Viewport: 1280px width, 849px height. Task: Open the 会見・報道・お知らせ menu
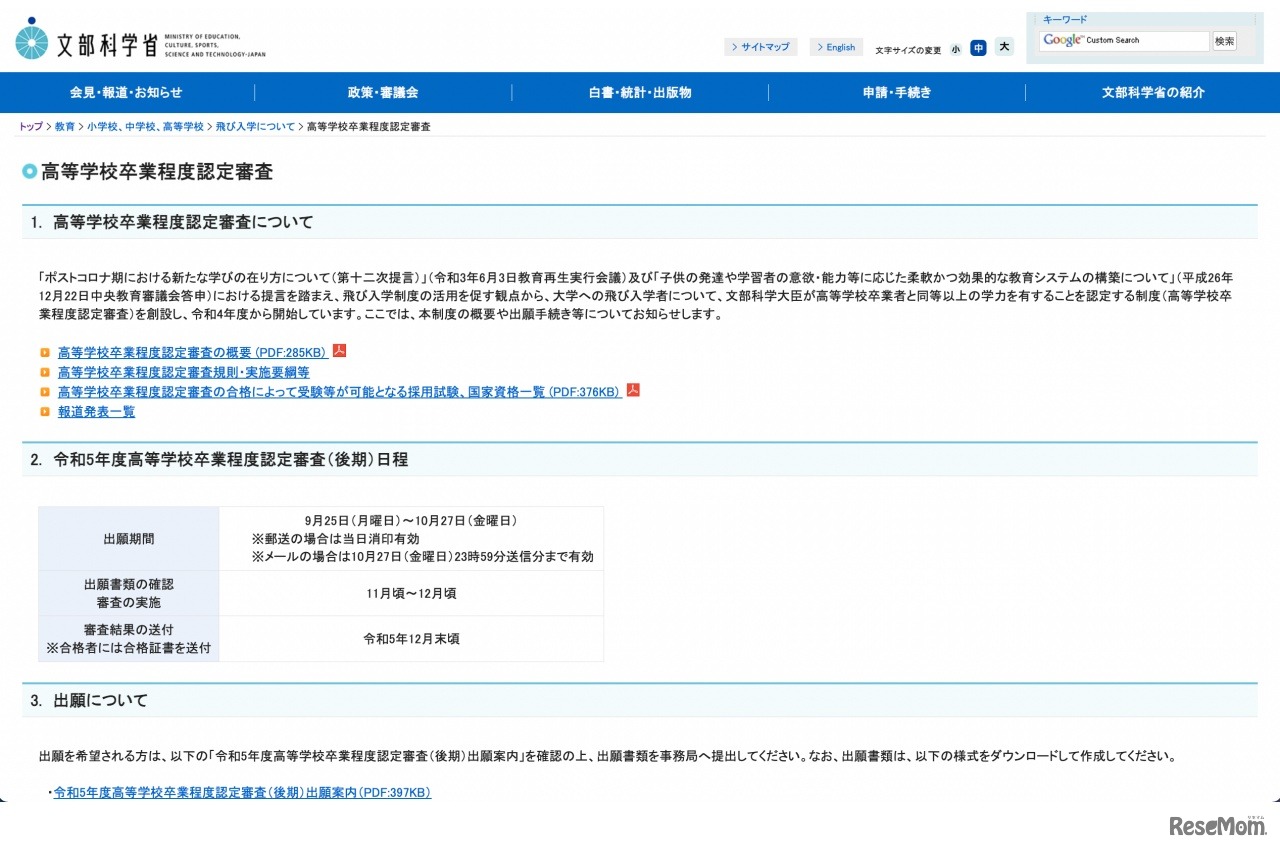click(126, 92)
